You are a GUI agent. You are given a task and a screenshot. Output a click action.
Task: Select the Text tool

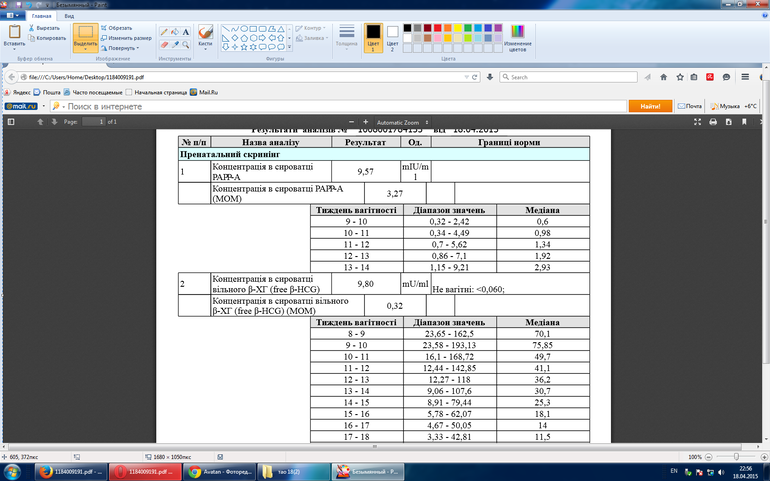[x=187, y=32]
